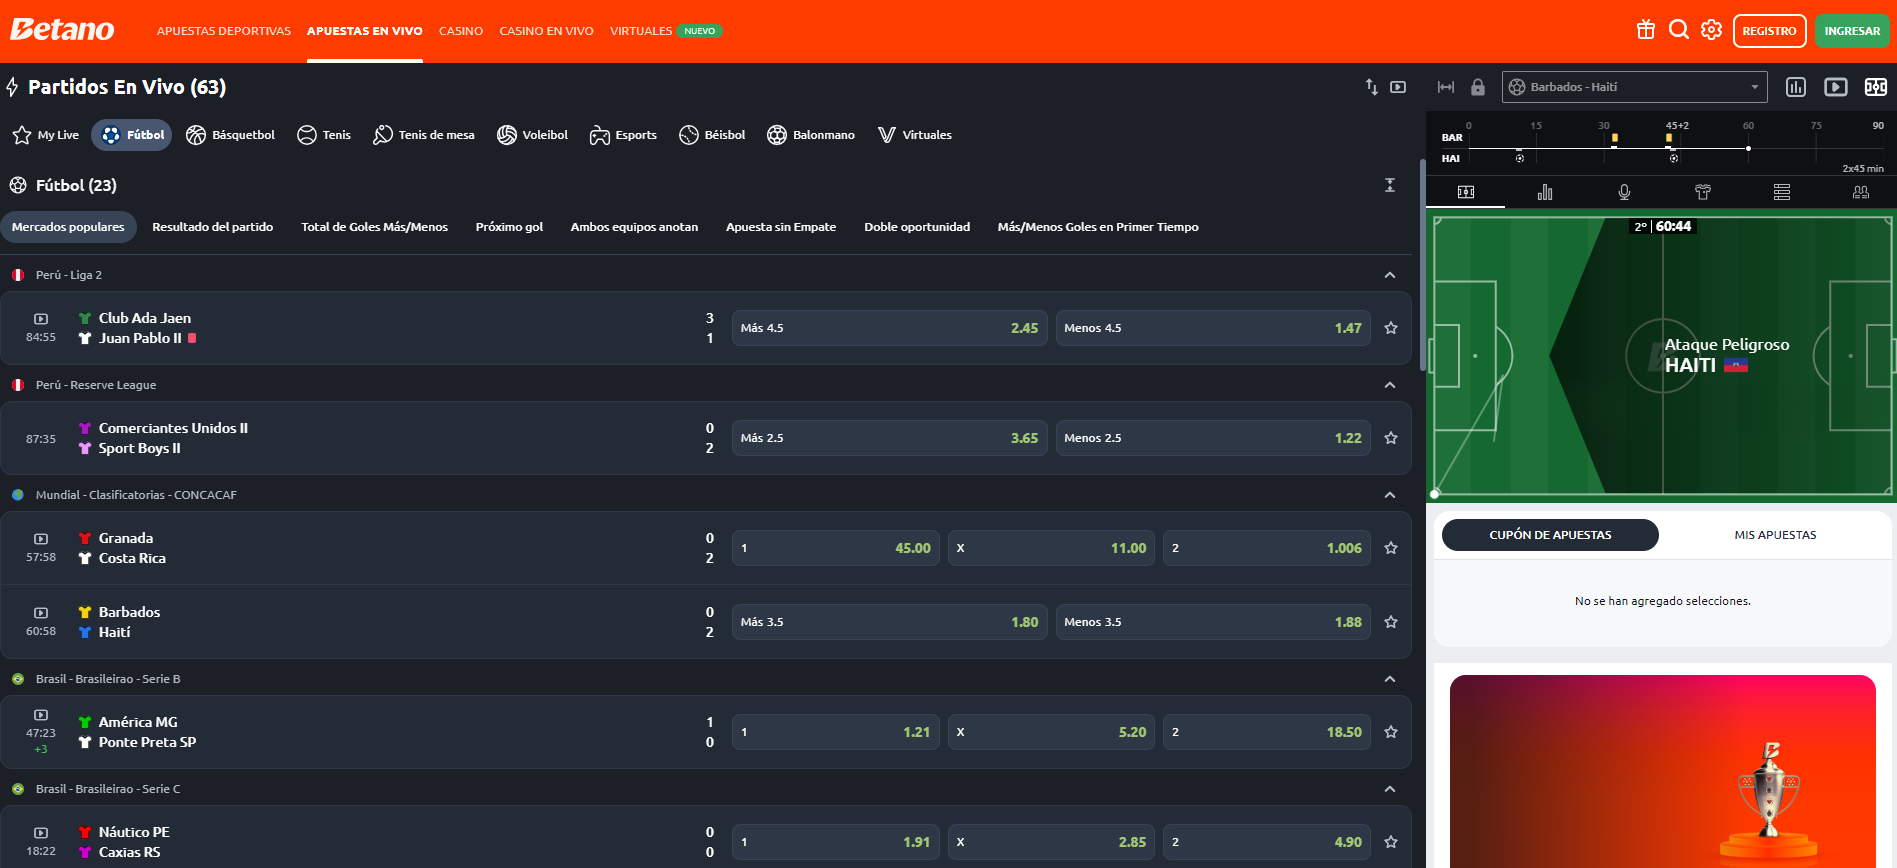Favorite the Barbados vs Haití match
The width and height of the screenshot is (1897, 868).
[x=1391, y=622]
